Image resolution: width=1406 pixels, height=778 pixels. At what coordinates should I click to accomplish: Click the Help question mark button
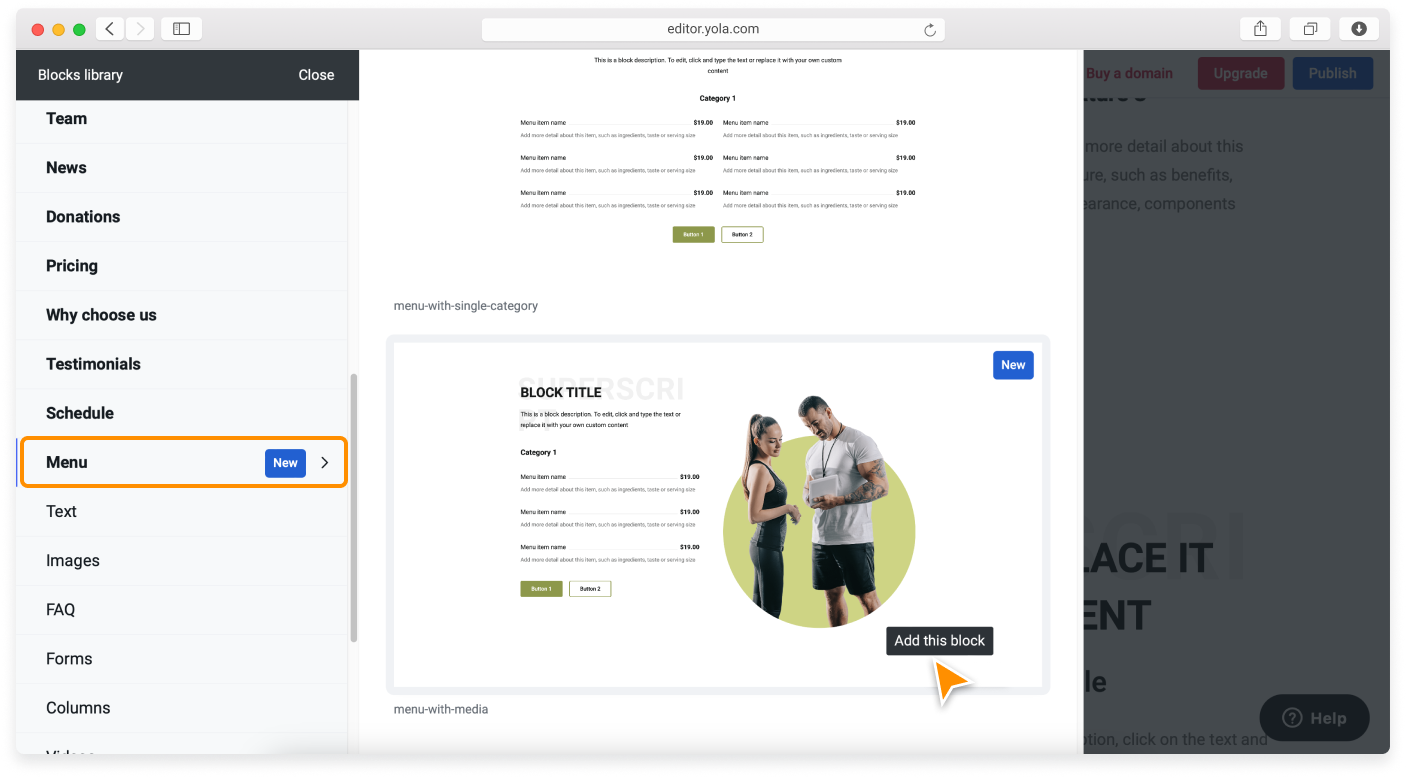(1314, 718)
